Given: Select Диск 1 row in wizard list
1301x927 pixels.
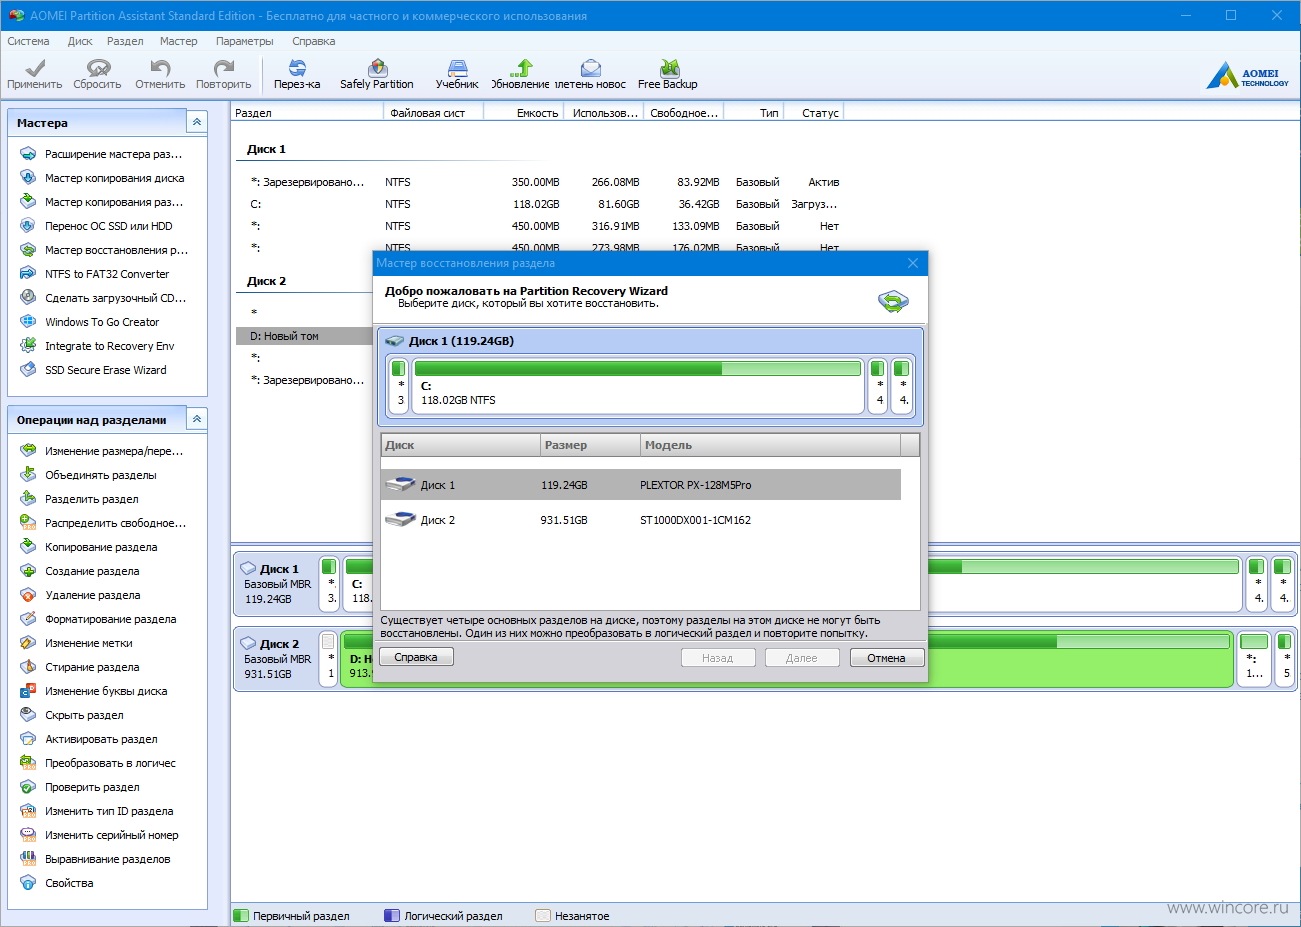Looking at the screenshot, I should pyautogui.click(x=641, y=485).
